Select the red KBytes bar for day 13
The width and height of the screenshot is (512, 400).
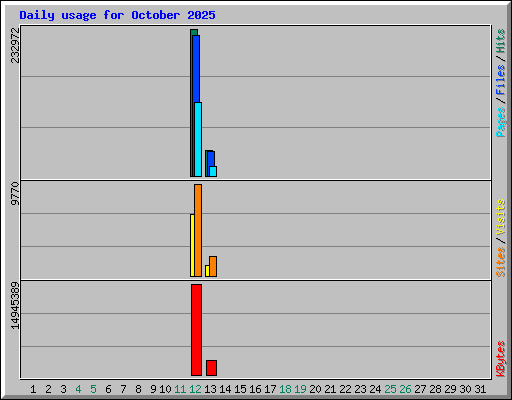pyautogui.click(x=211, y=368)
